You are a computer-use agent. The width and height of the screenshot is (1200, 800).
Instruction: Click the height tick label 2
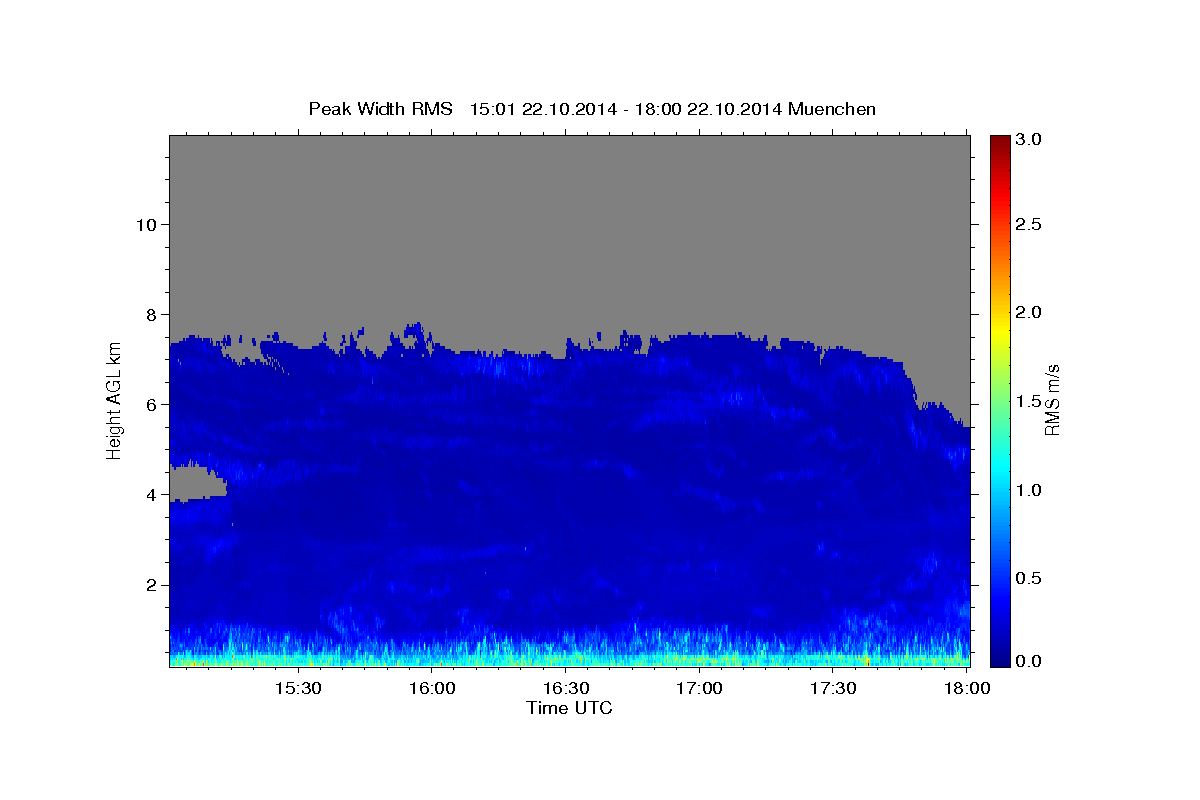point(150,585)
